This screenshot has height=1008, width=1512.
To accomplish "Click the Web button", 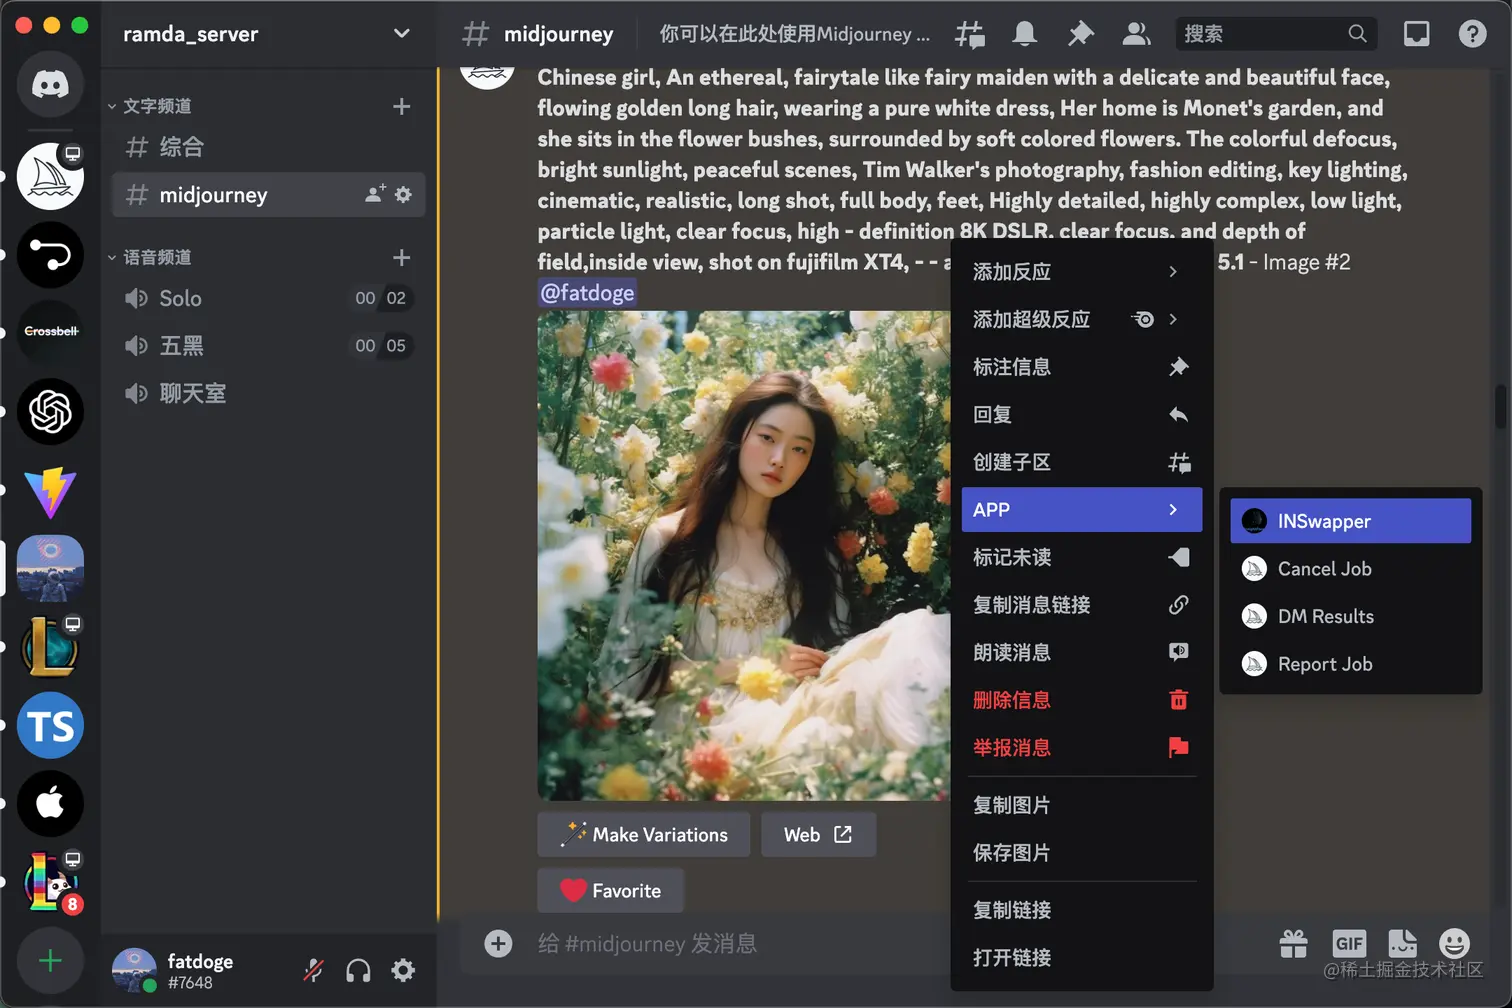I will pos(819,835).
